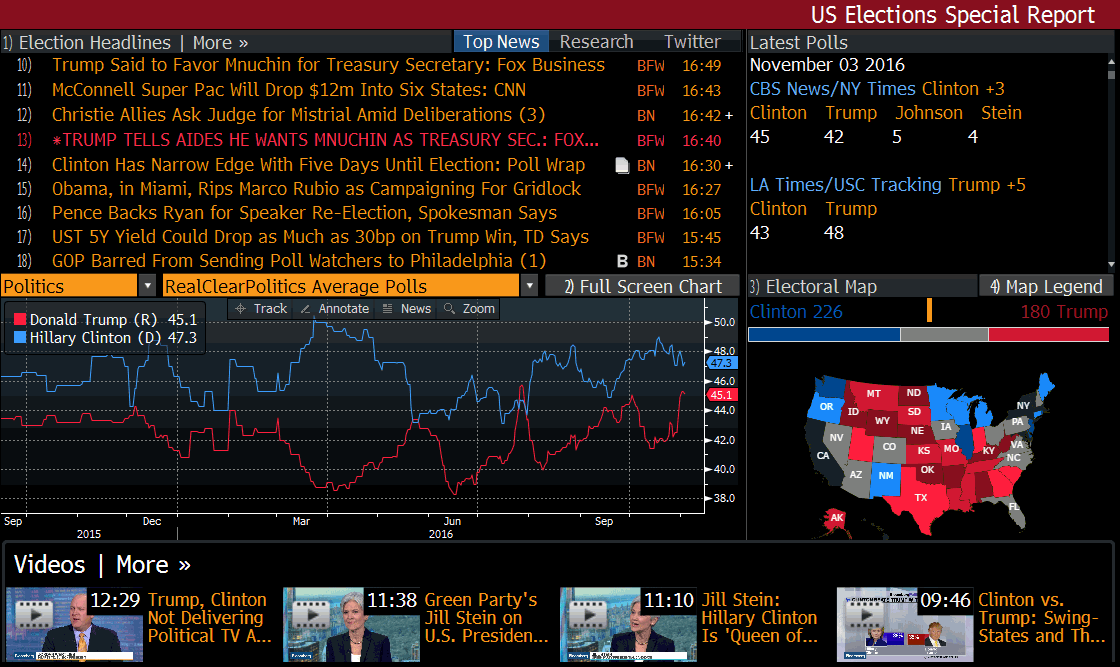Click the Zoom magnifier icon
This screenshot has width=1120, height=667.
coord(449,309)
